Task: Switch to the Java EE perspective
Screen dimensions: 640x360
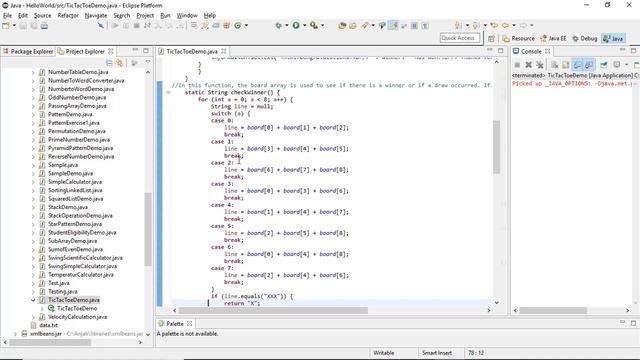Action: [553, 38]
